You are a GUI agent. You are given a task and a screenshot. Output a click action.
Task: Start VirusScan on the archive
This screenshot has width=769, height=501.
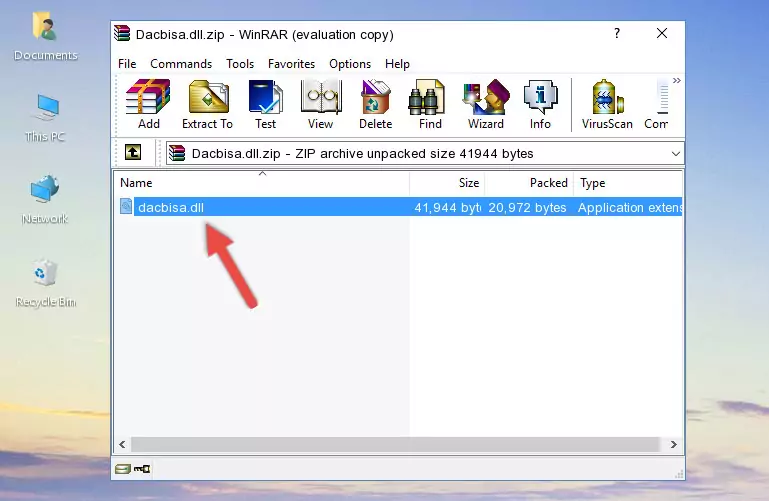607,104
